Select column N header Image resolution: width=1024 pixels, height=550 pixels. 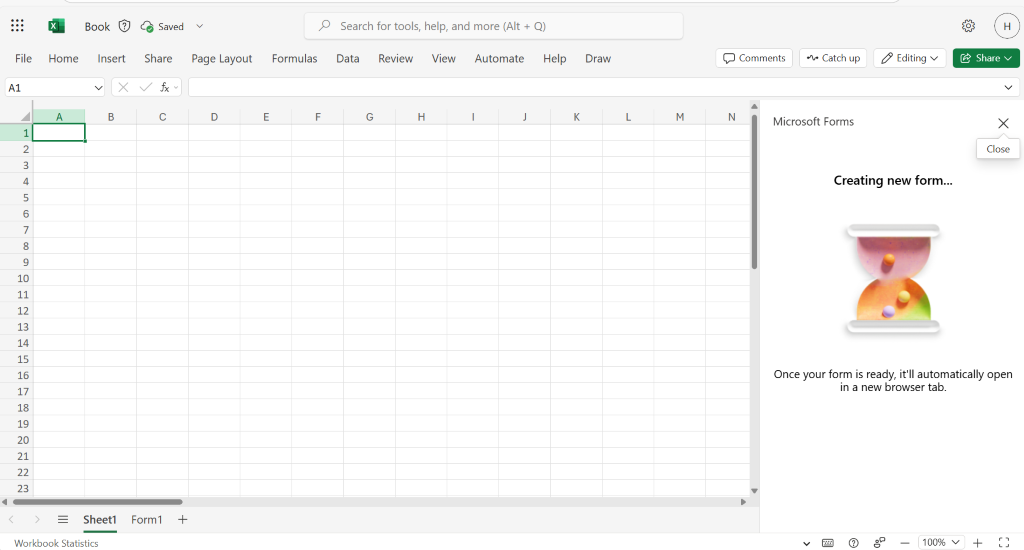pos(728,117)
